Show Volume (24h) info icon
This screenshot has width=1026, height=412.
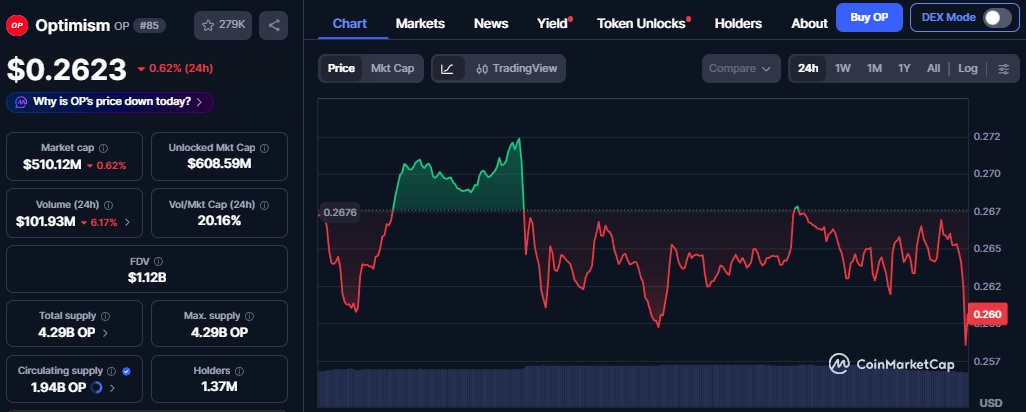pyautogui.click(x=109, y=205)
